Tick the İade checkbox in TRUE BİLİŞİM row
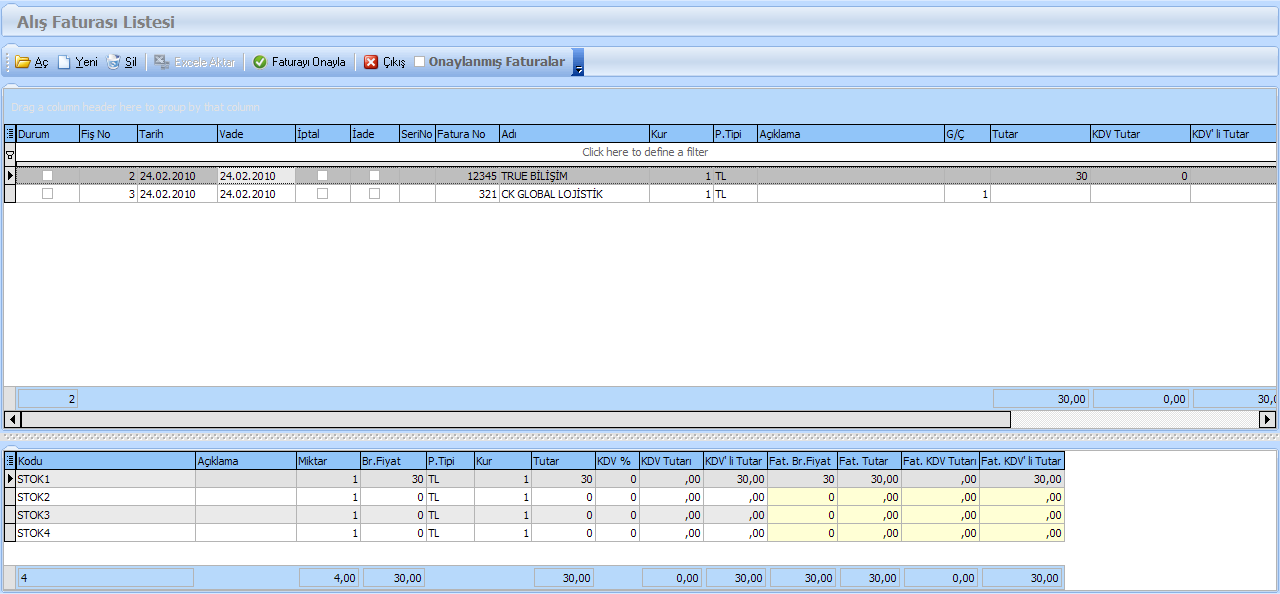 374,176
